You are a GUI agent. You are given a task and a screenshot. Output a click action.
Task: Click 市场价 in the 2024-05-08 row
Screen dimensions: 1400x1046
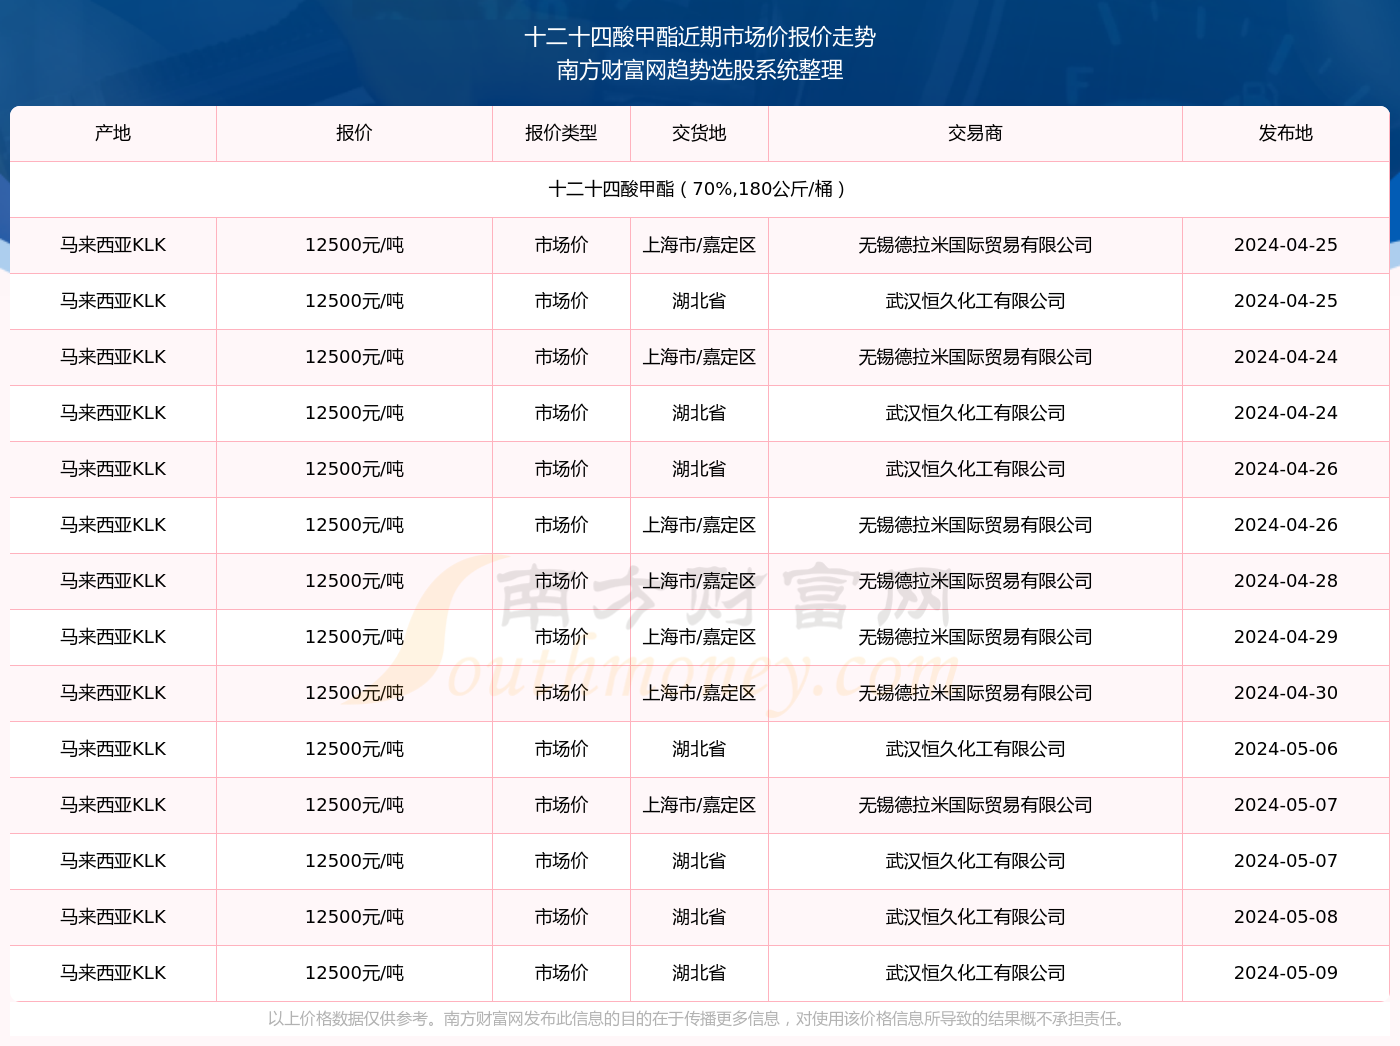[x=561, y=917]
